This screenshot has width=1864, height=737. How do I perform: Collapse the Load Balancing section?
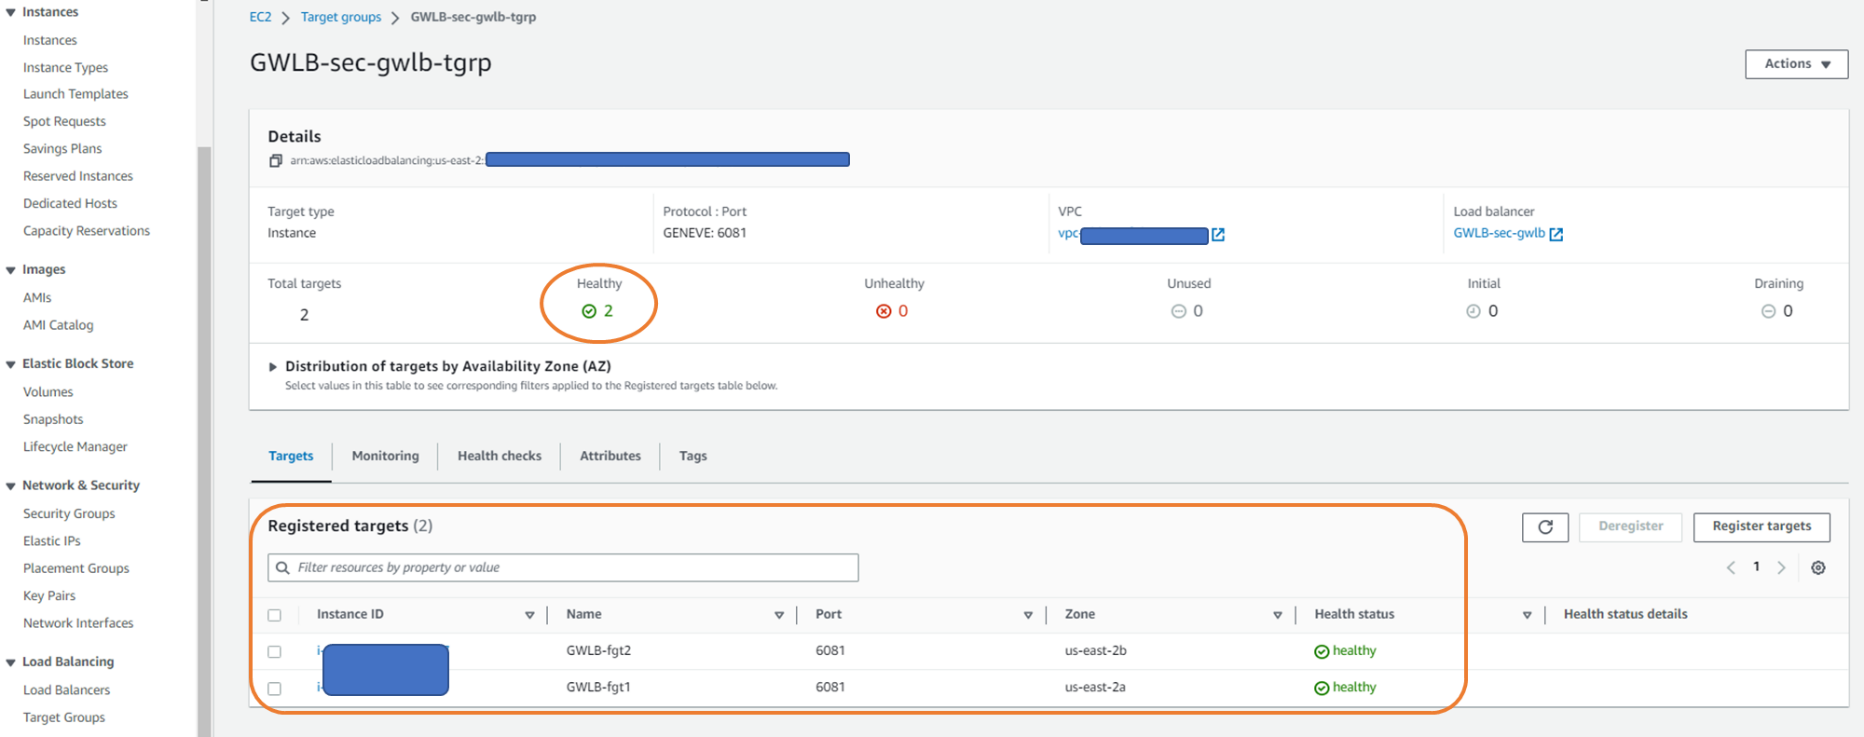(x=11, y=662)
